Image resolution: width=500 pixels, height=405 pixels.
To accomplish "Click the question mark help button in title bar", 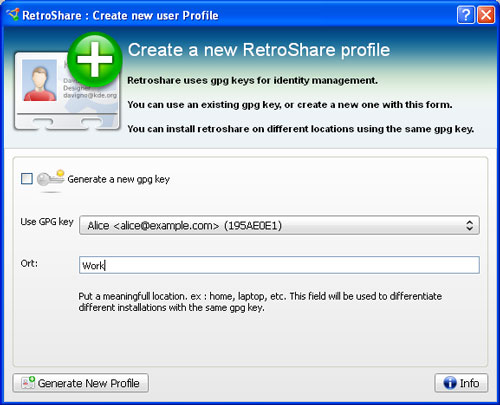I will coord(466,15).
